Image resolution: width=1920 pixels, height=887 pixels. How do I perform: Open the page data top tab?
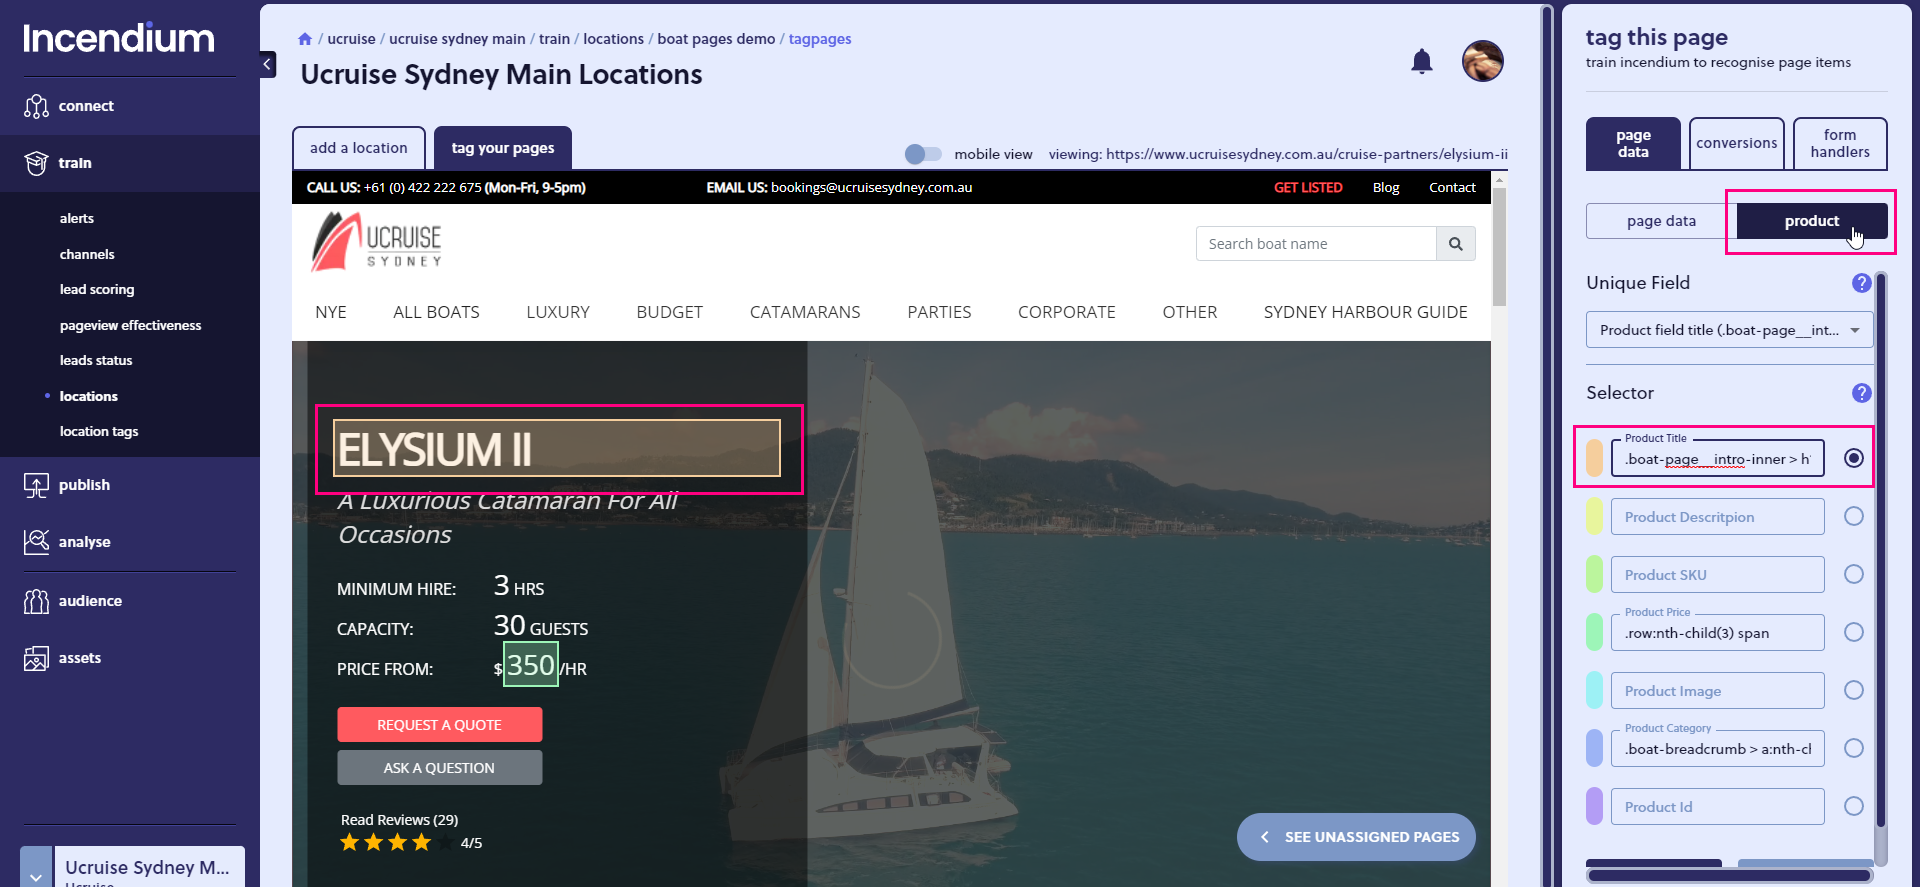point(1633,144)
